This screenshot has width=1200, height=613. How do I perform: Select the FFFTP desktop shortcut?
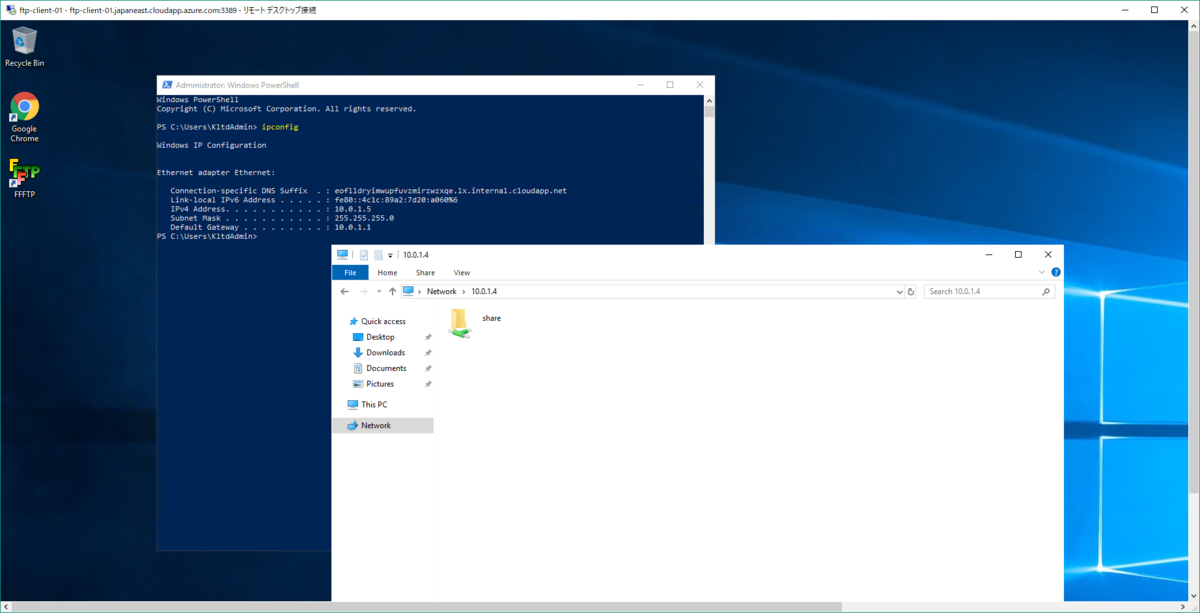click(24, 178)
